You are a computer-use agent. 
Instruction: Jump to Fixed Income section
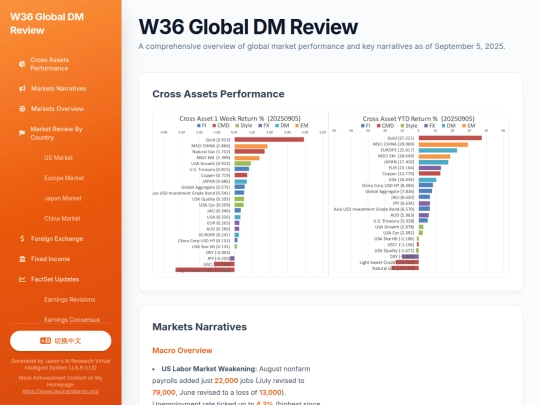[50, 259]
